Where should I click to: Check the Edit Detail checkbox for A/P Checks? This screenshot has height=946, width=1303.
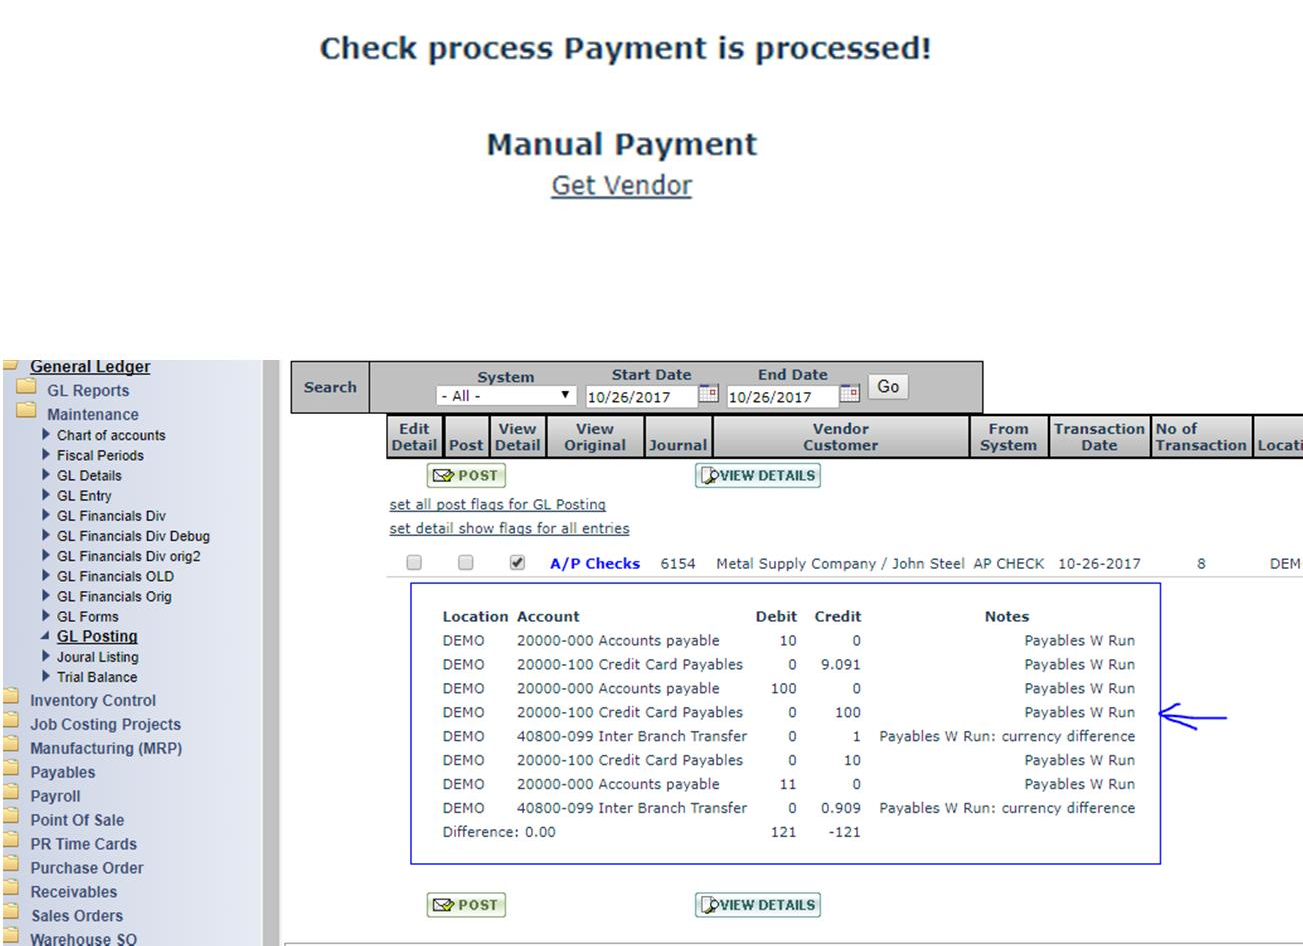point(414,563)
